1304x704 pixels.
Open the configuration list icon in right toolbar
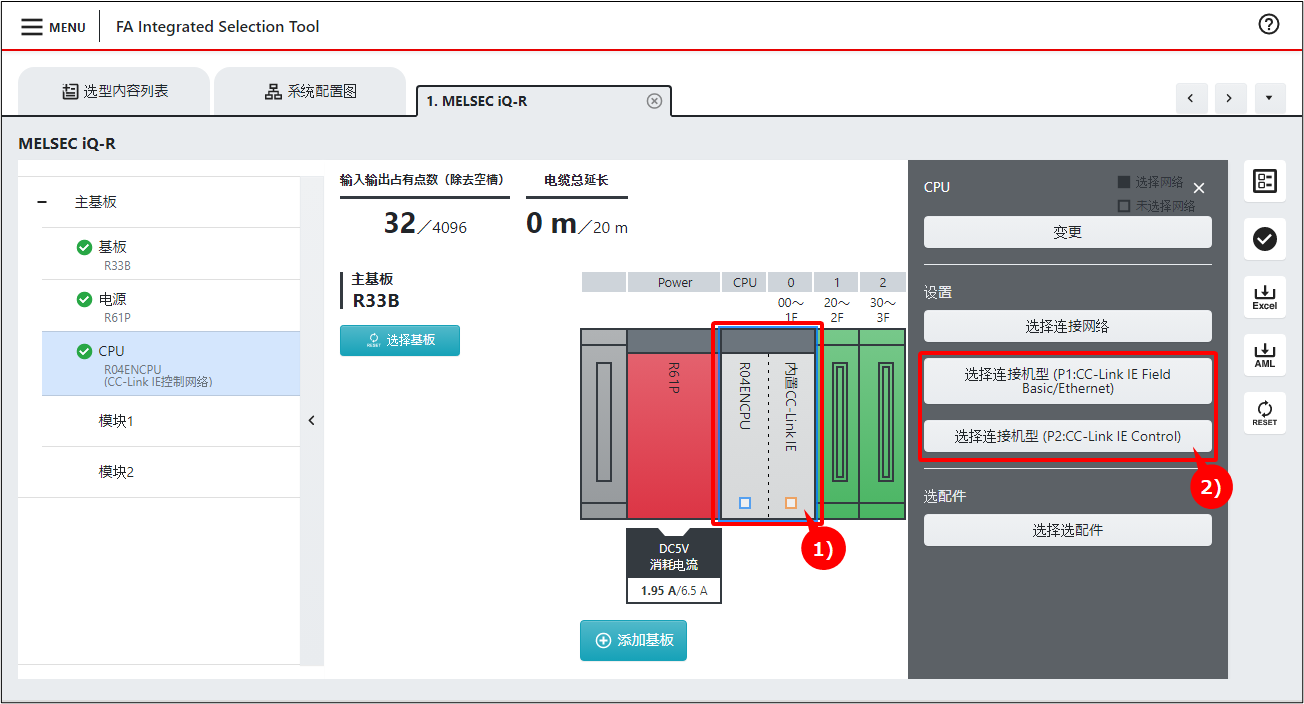[1264, 181]
